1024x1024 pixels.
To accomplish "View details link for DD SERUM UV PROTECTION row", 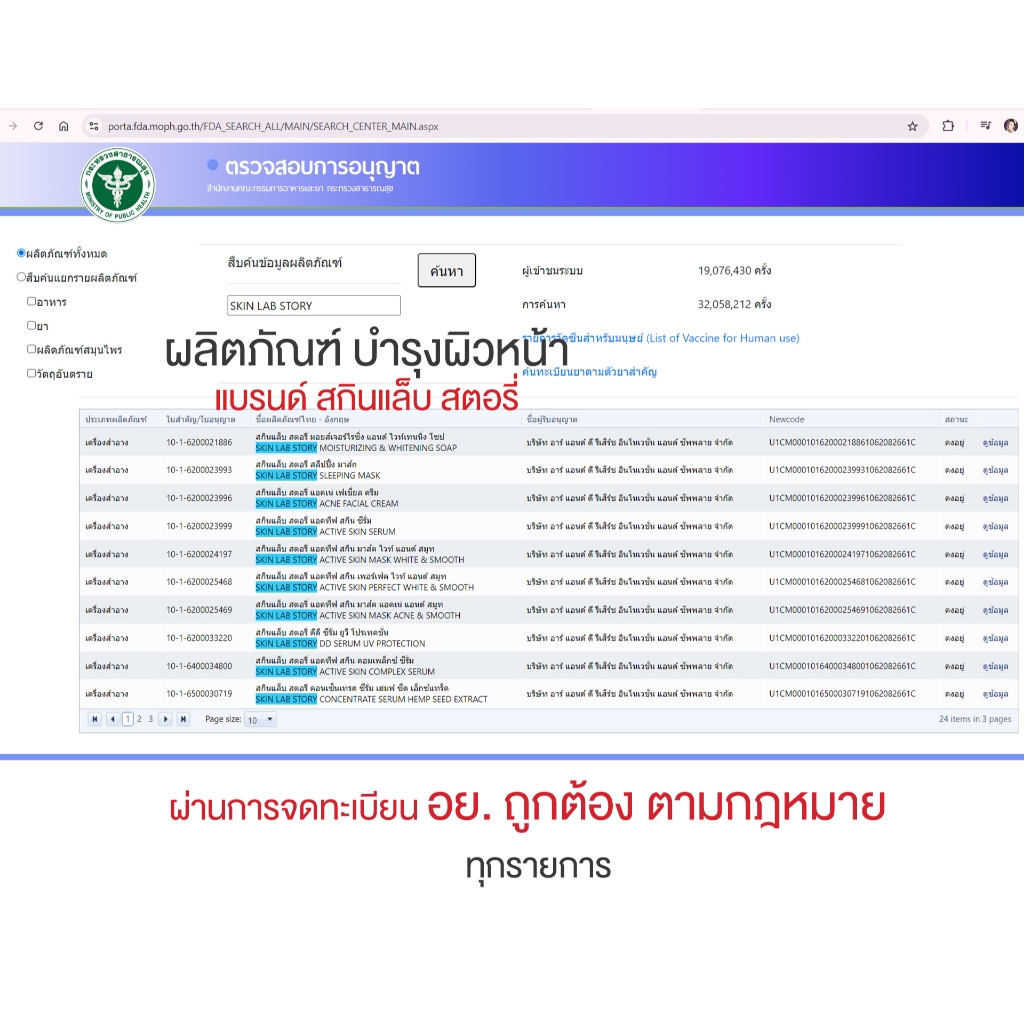I will point(995,638).
